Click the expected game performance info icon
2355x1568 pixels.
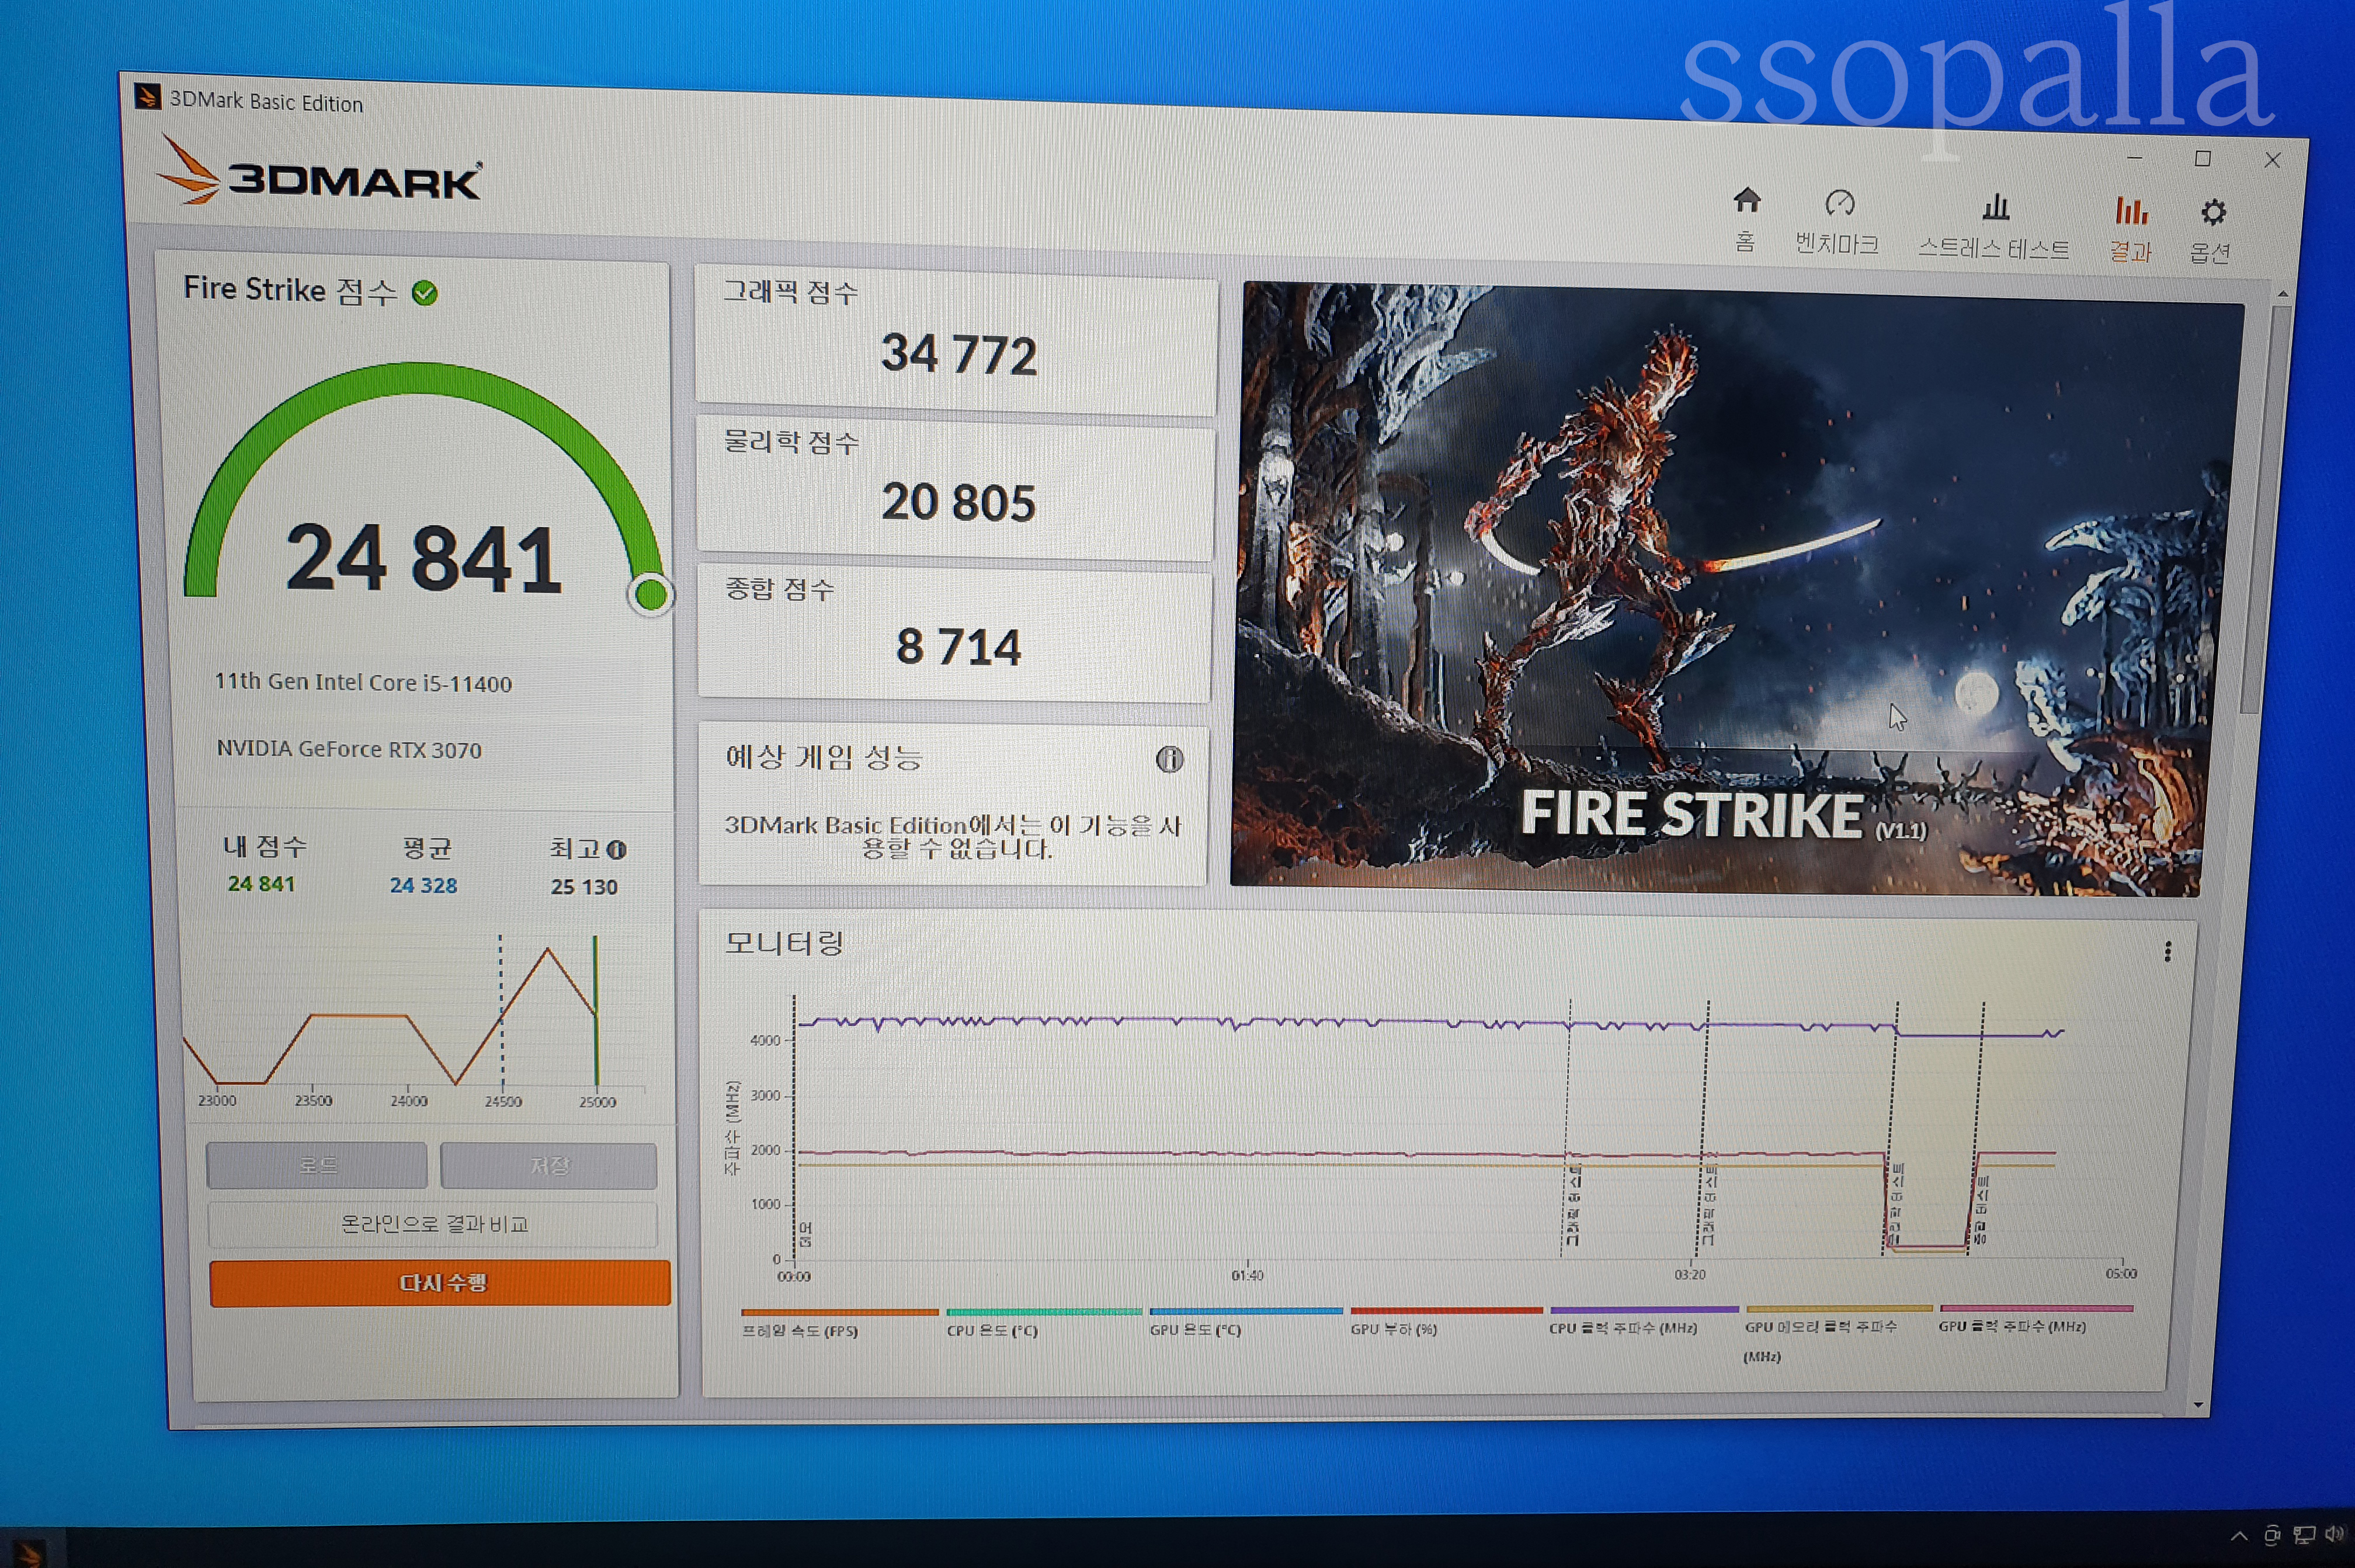click(1169, 759)
